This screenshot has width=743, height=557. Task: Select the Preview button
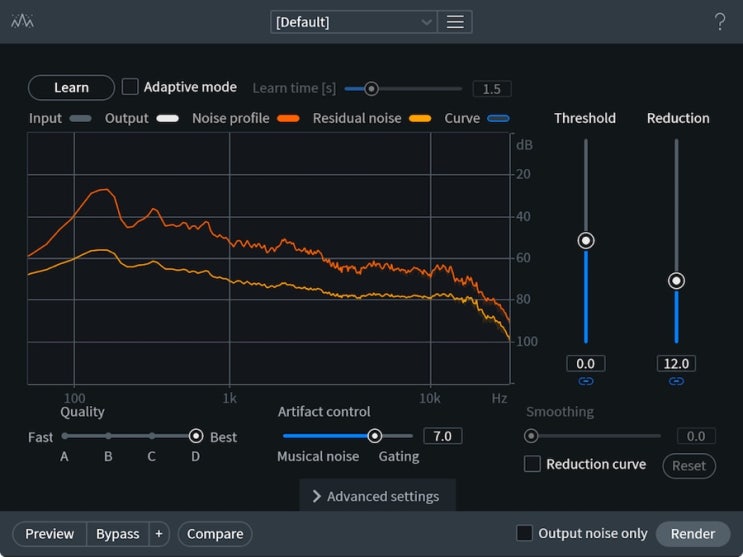pos(50,534)
